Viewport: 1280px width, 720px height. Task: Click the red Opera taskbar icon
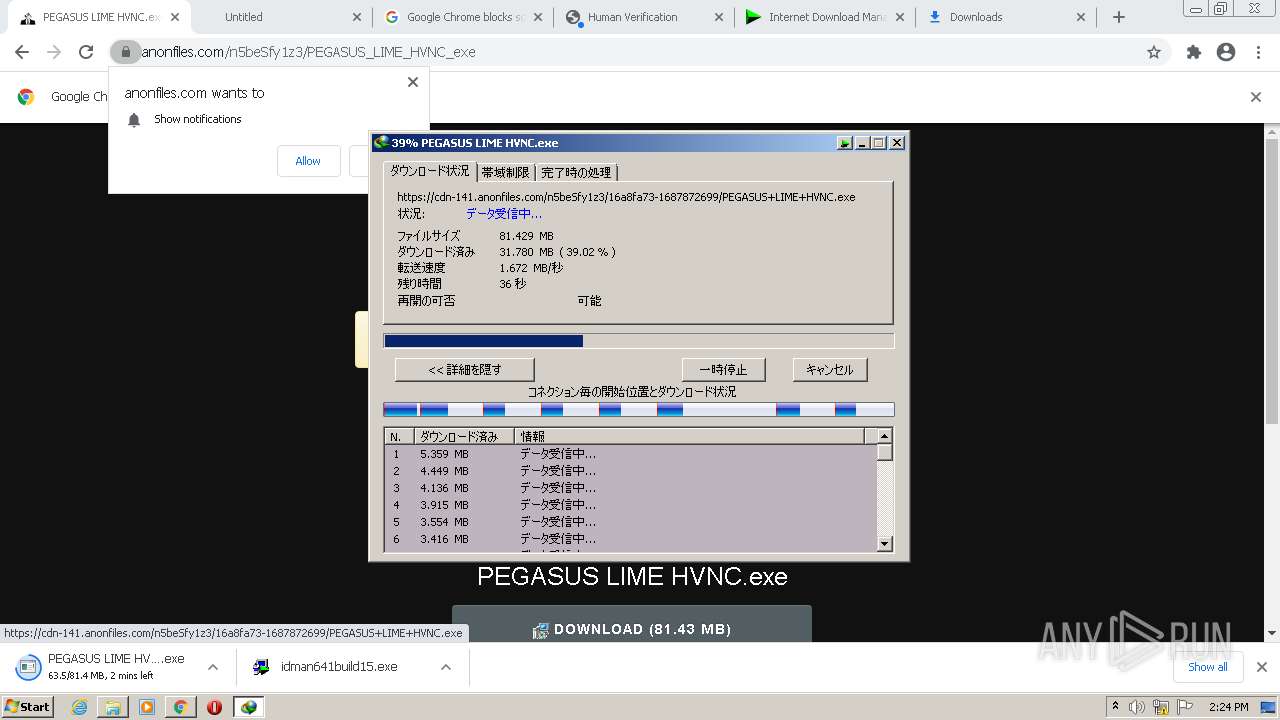pyautogui.click(x=214, y=707)
